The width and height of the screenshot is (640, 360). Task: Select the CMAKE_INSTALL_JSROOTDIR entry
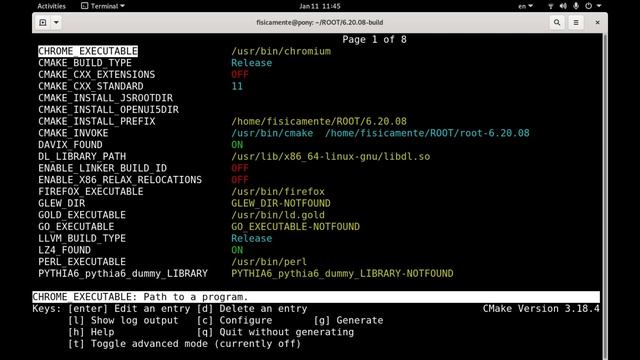click(105, 98)
